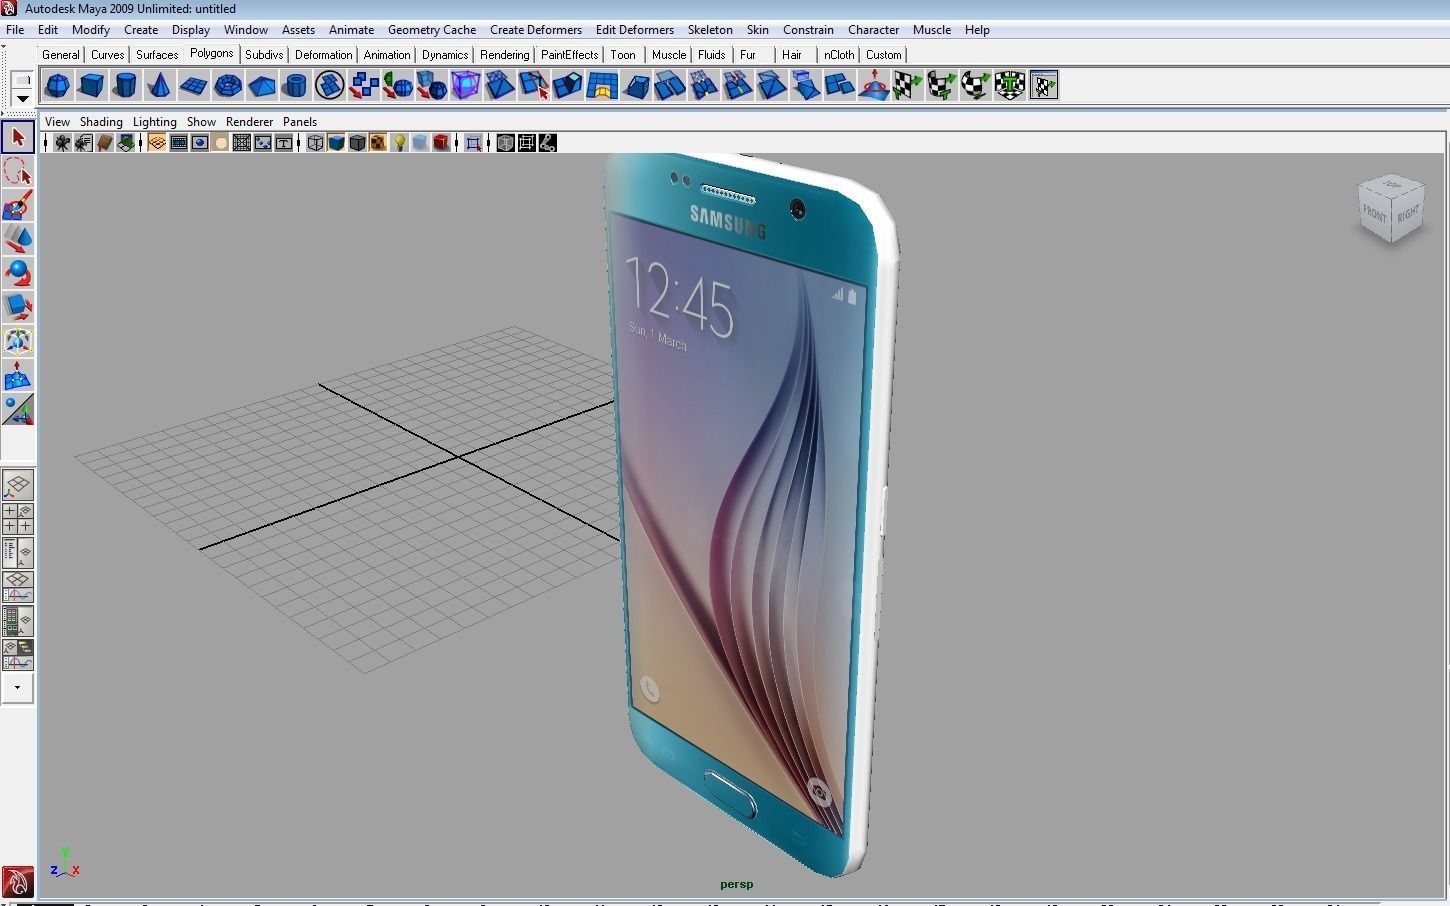Create a polygon plane from shelf
The image size is (1450, 906).
tap(194, 85)
